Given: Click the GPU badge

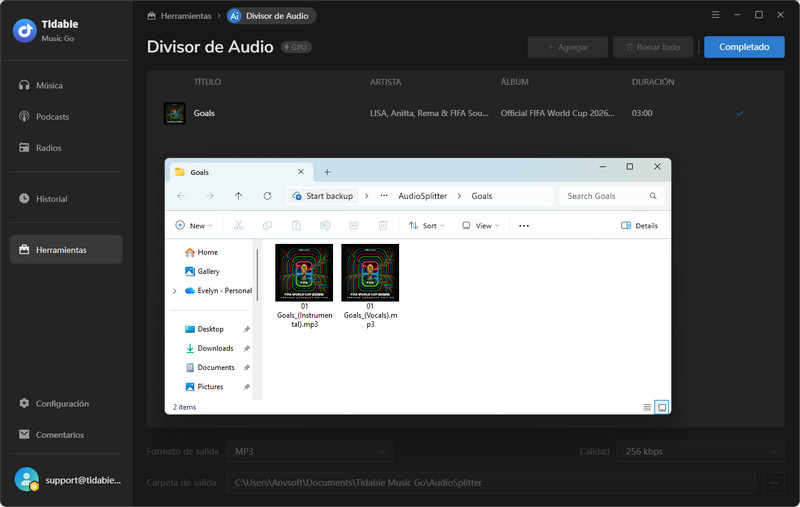Looking at the screenshot, I should point(296,47).
